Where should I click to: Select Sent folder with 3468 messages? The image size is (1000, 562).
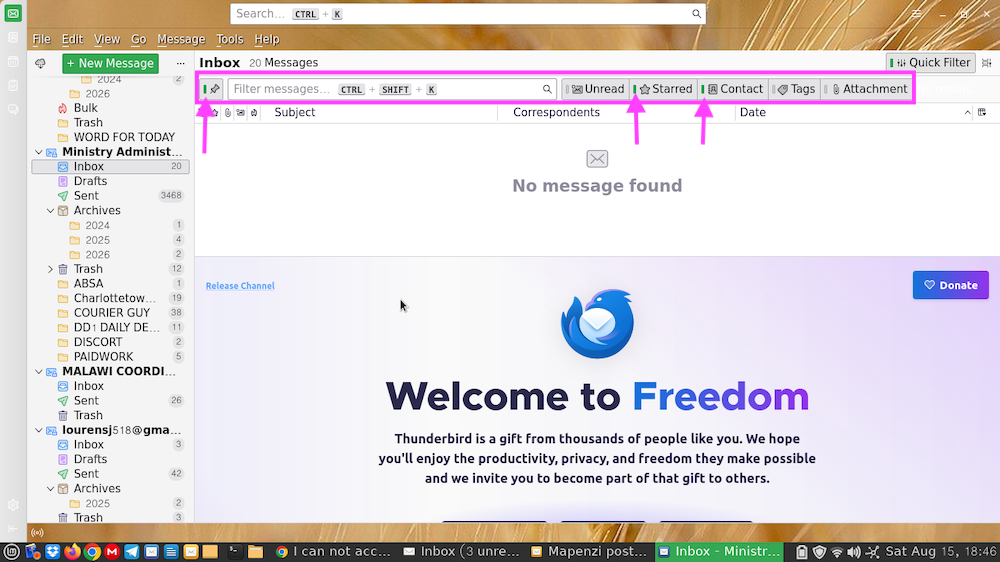click(x=110, y=196)
